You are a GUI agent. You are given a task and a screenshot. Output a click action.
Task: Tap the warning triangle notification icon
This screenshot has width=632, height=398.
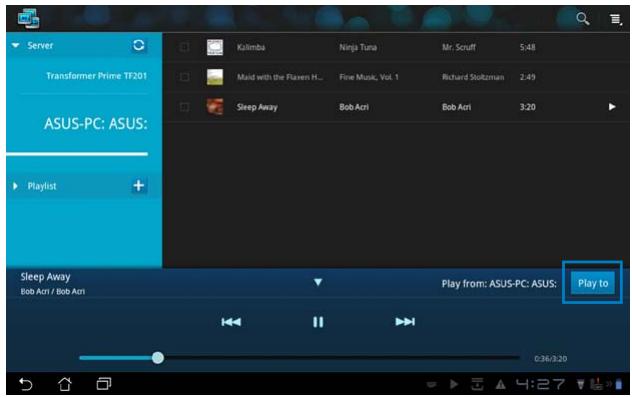click(x=501, y=385)
